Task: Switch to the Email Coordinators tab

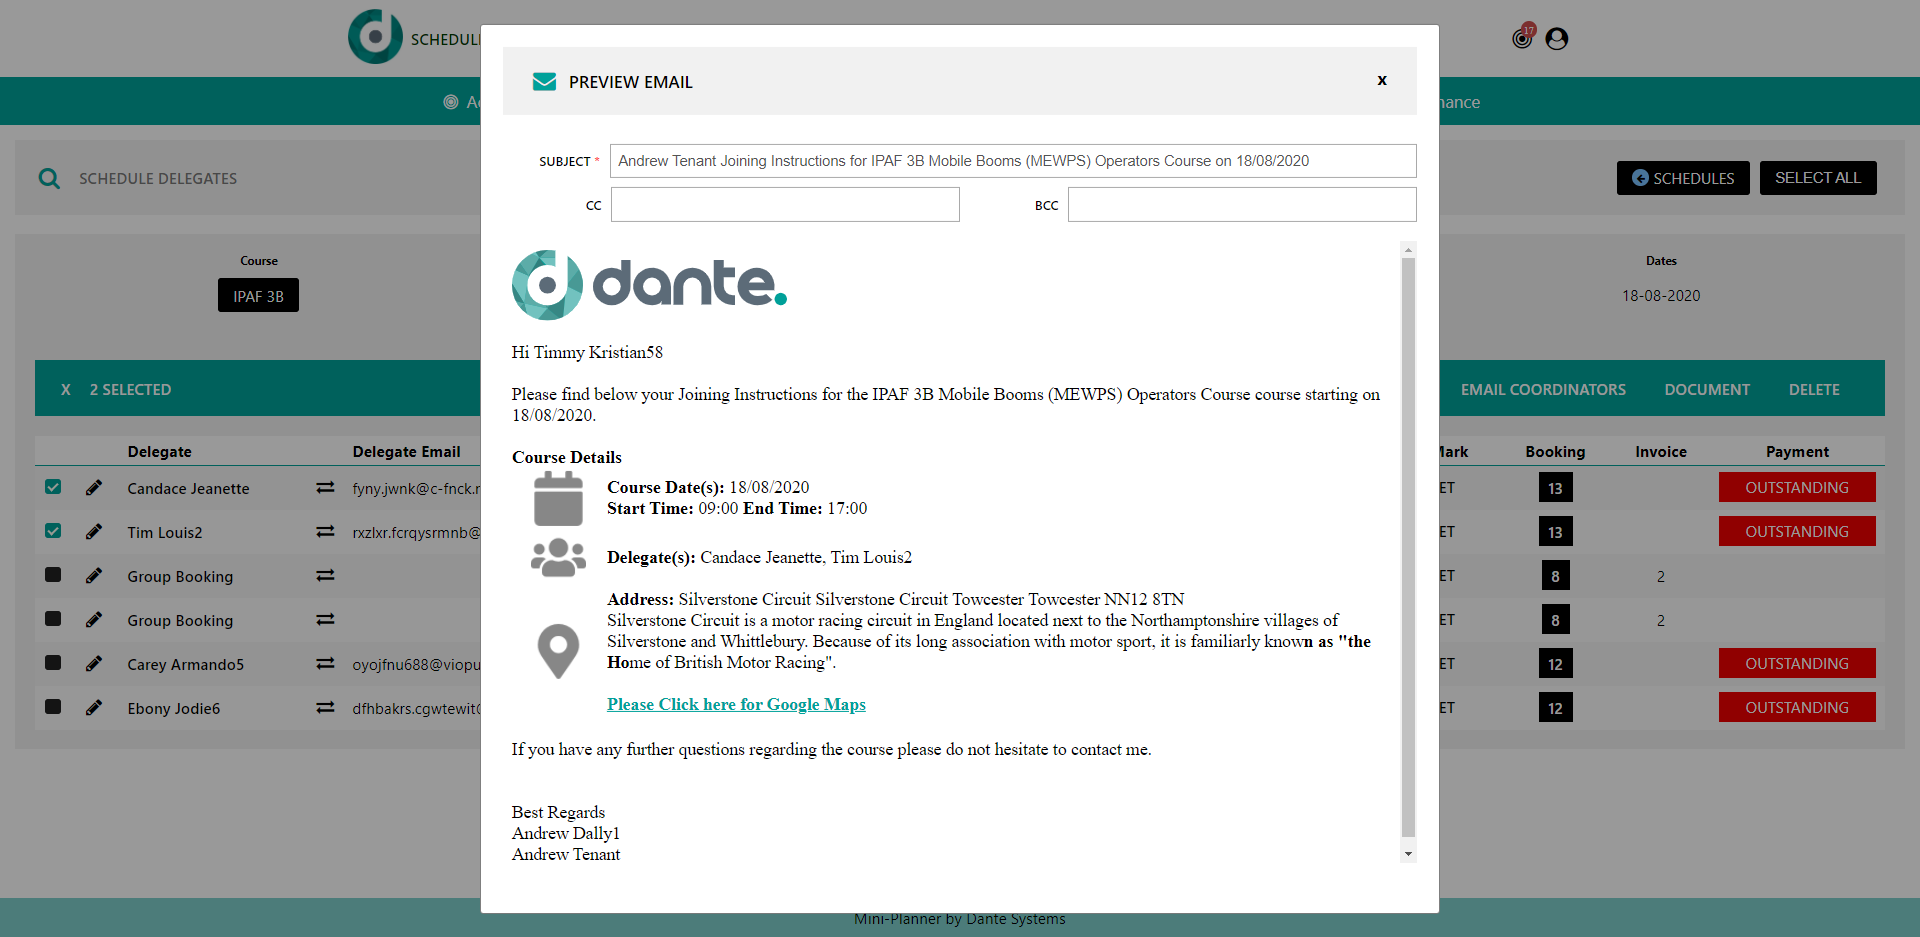Action: coord(1543,389)
